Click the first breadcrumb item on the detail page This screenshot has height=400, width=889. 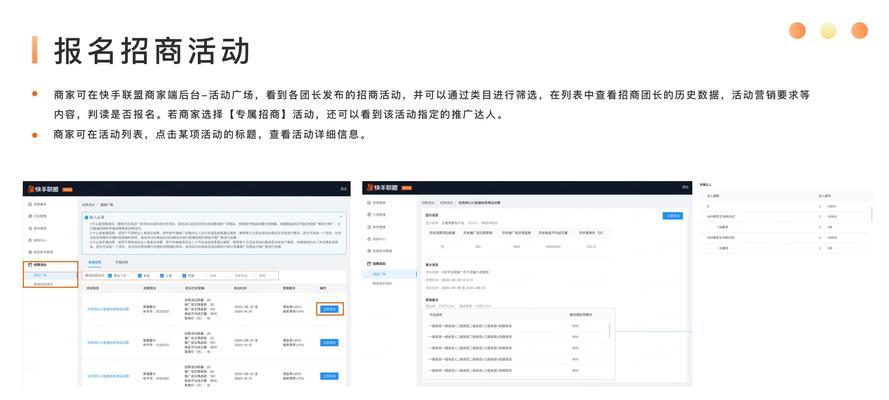(426, 202)
